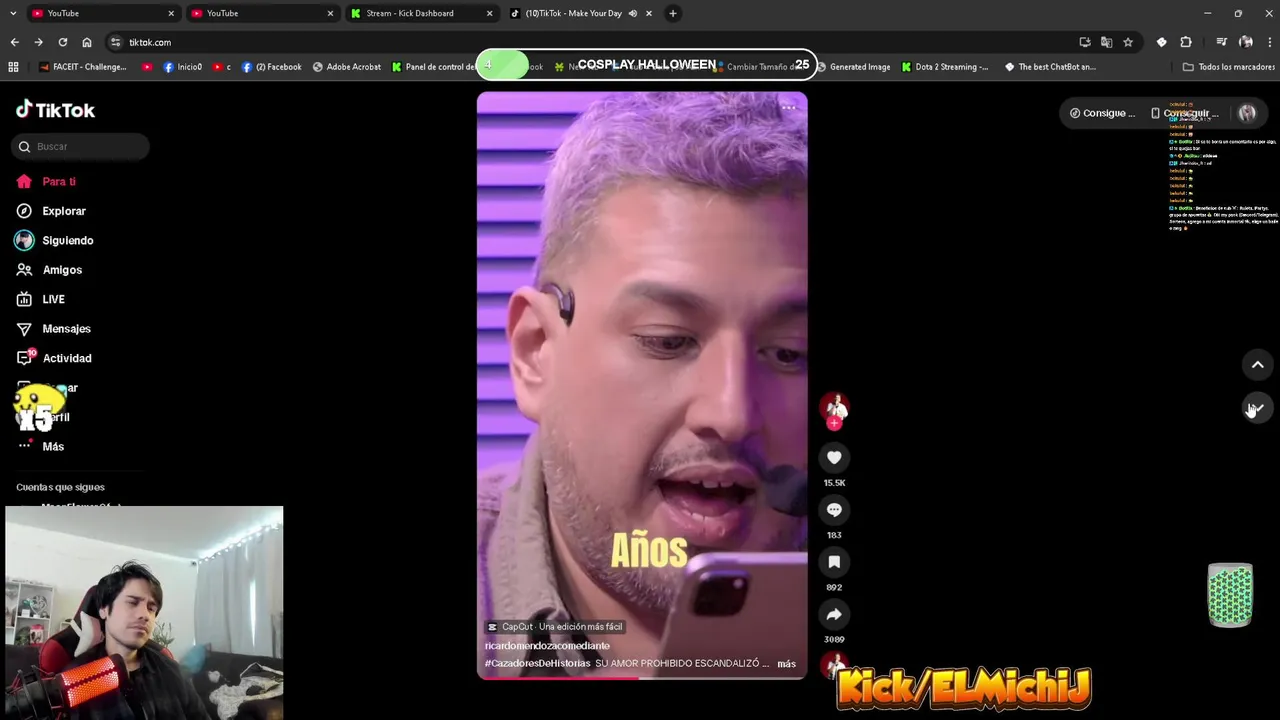This screenshot has width=1280, height=720.
Task: Share the video using the arrow icon
Action: (x=834, y=614)
